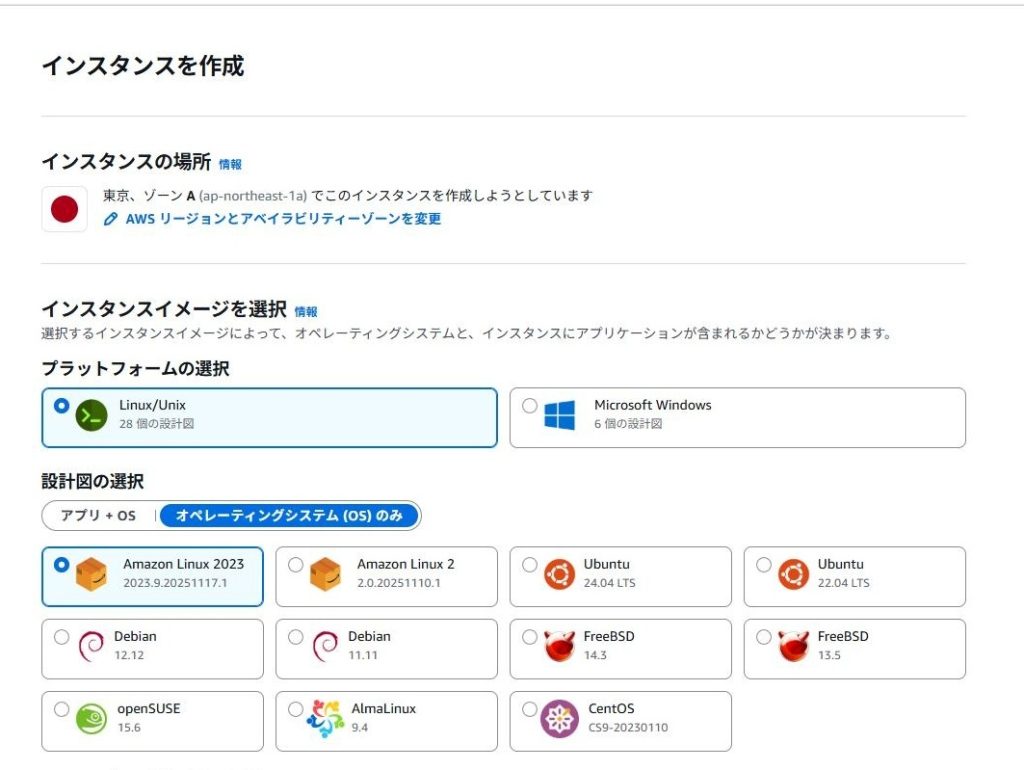The height and width of the screenshot is (770, 1024).
Task: Choose the Ubuntu 22.04 LTS radio button
Action: click(x=764, y=565)
